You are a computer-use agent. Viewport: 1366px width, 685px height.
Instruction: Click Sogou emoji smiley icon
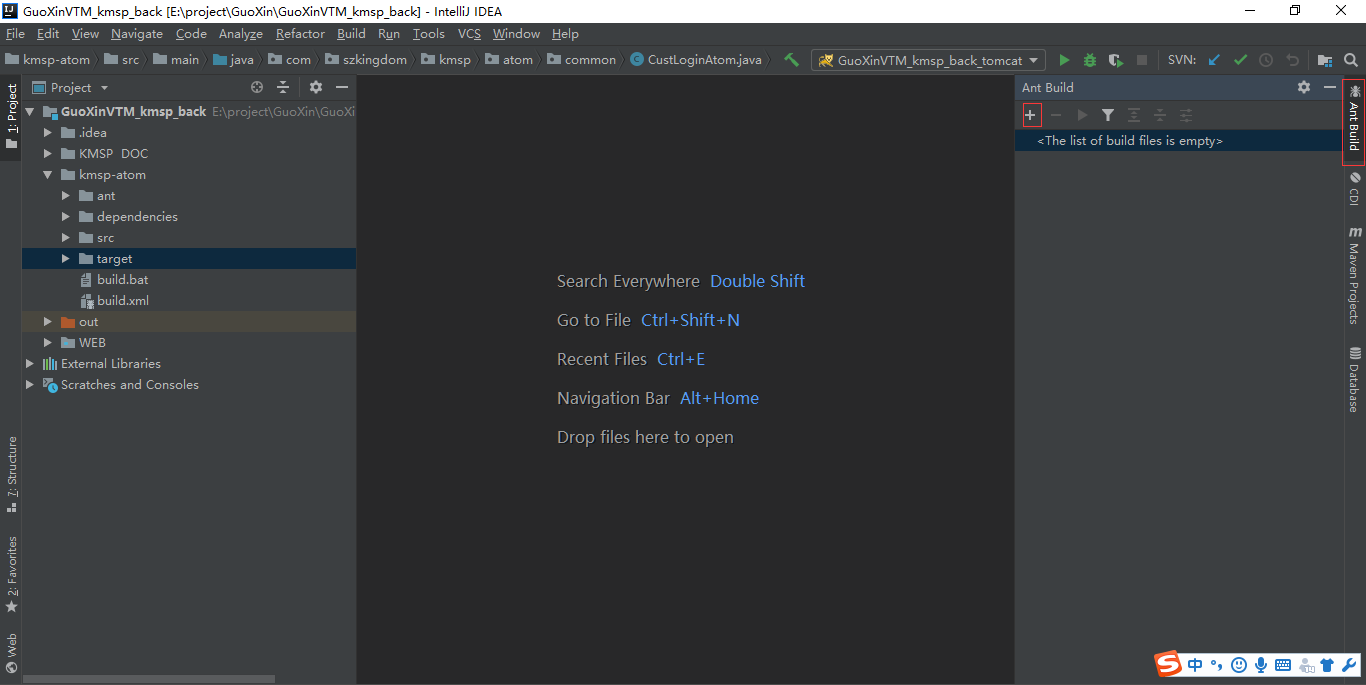[x=1239, y=664]
